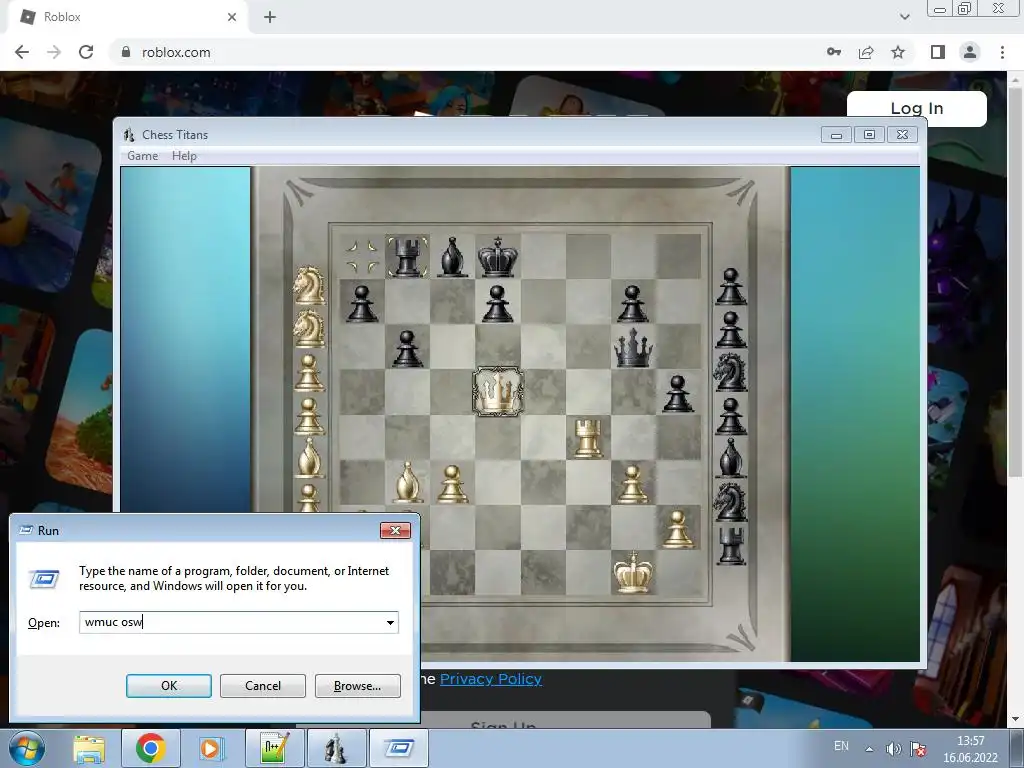Select the selected white queen on the board
1024x768 pixels.
[498, 391]
